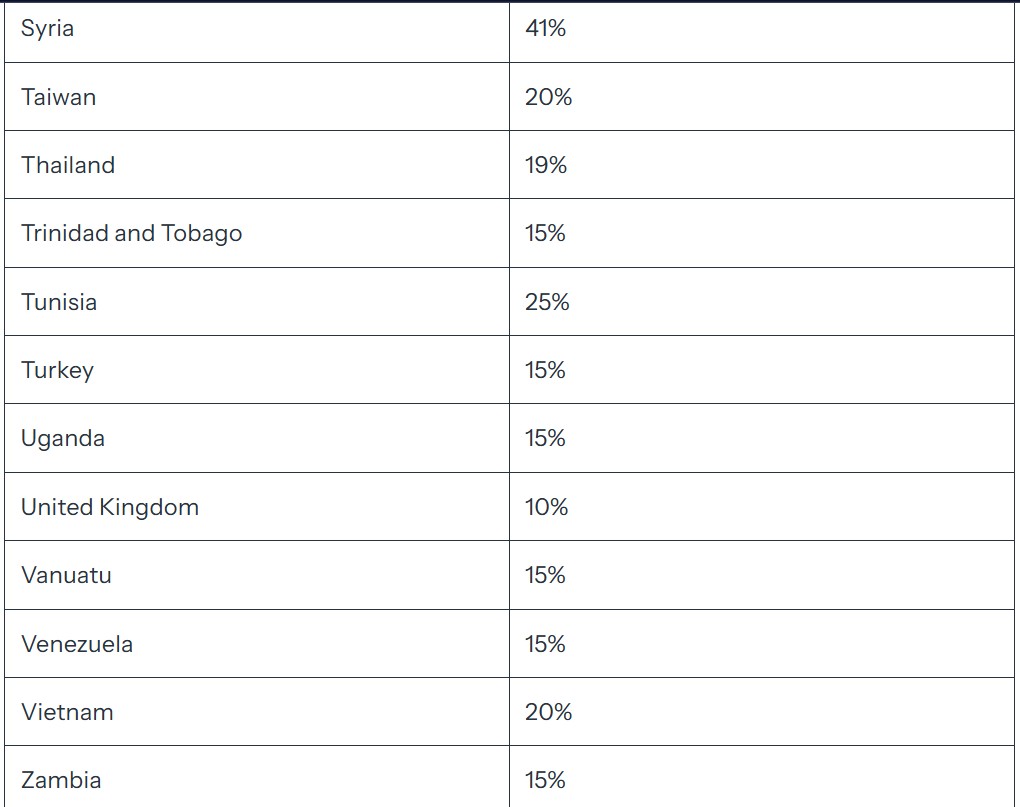Select Vietnam's 20% rate cell
This screenshot has height=807, width=1020.
click(762, 712)
